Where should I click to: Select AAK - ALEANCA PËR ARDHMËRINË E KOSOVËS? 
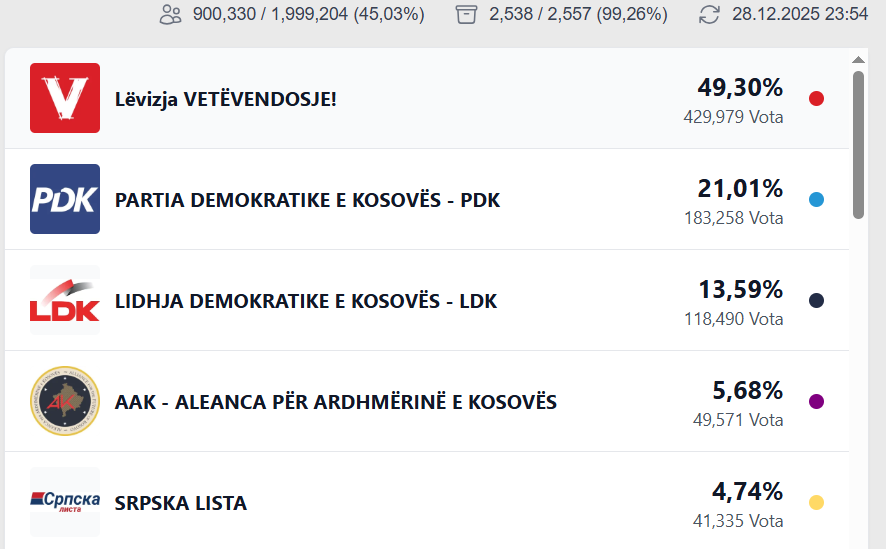tap(336, 402)
